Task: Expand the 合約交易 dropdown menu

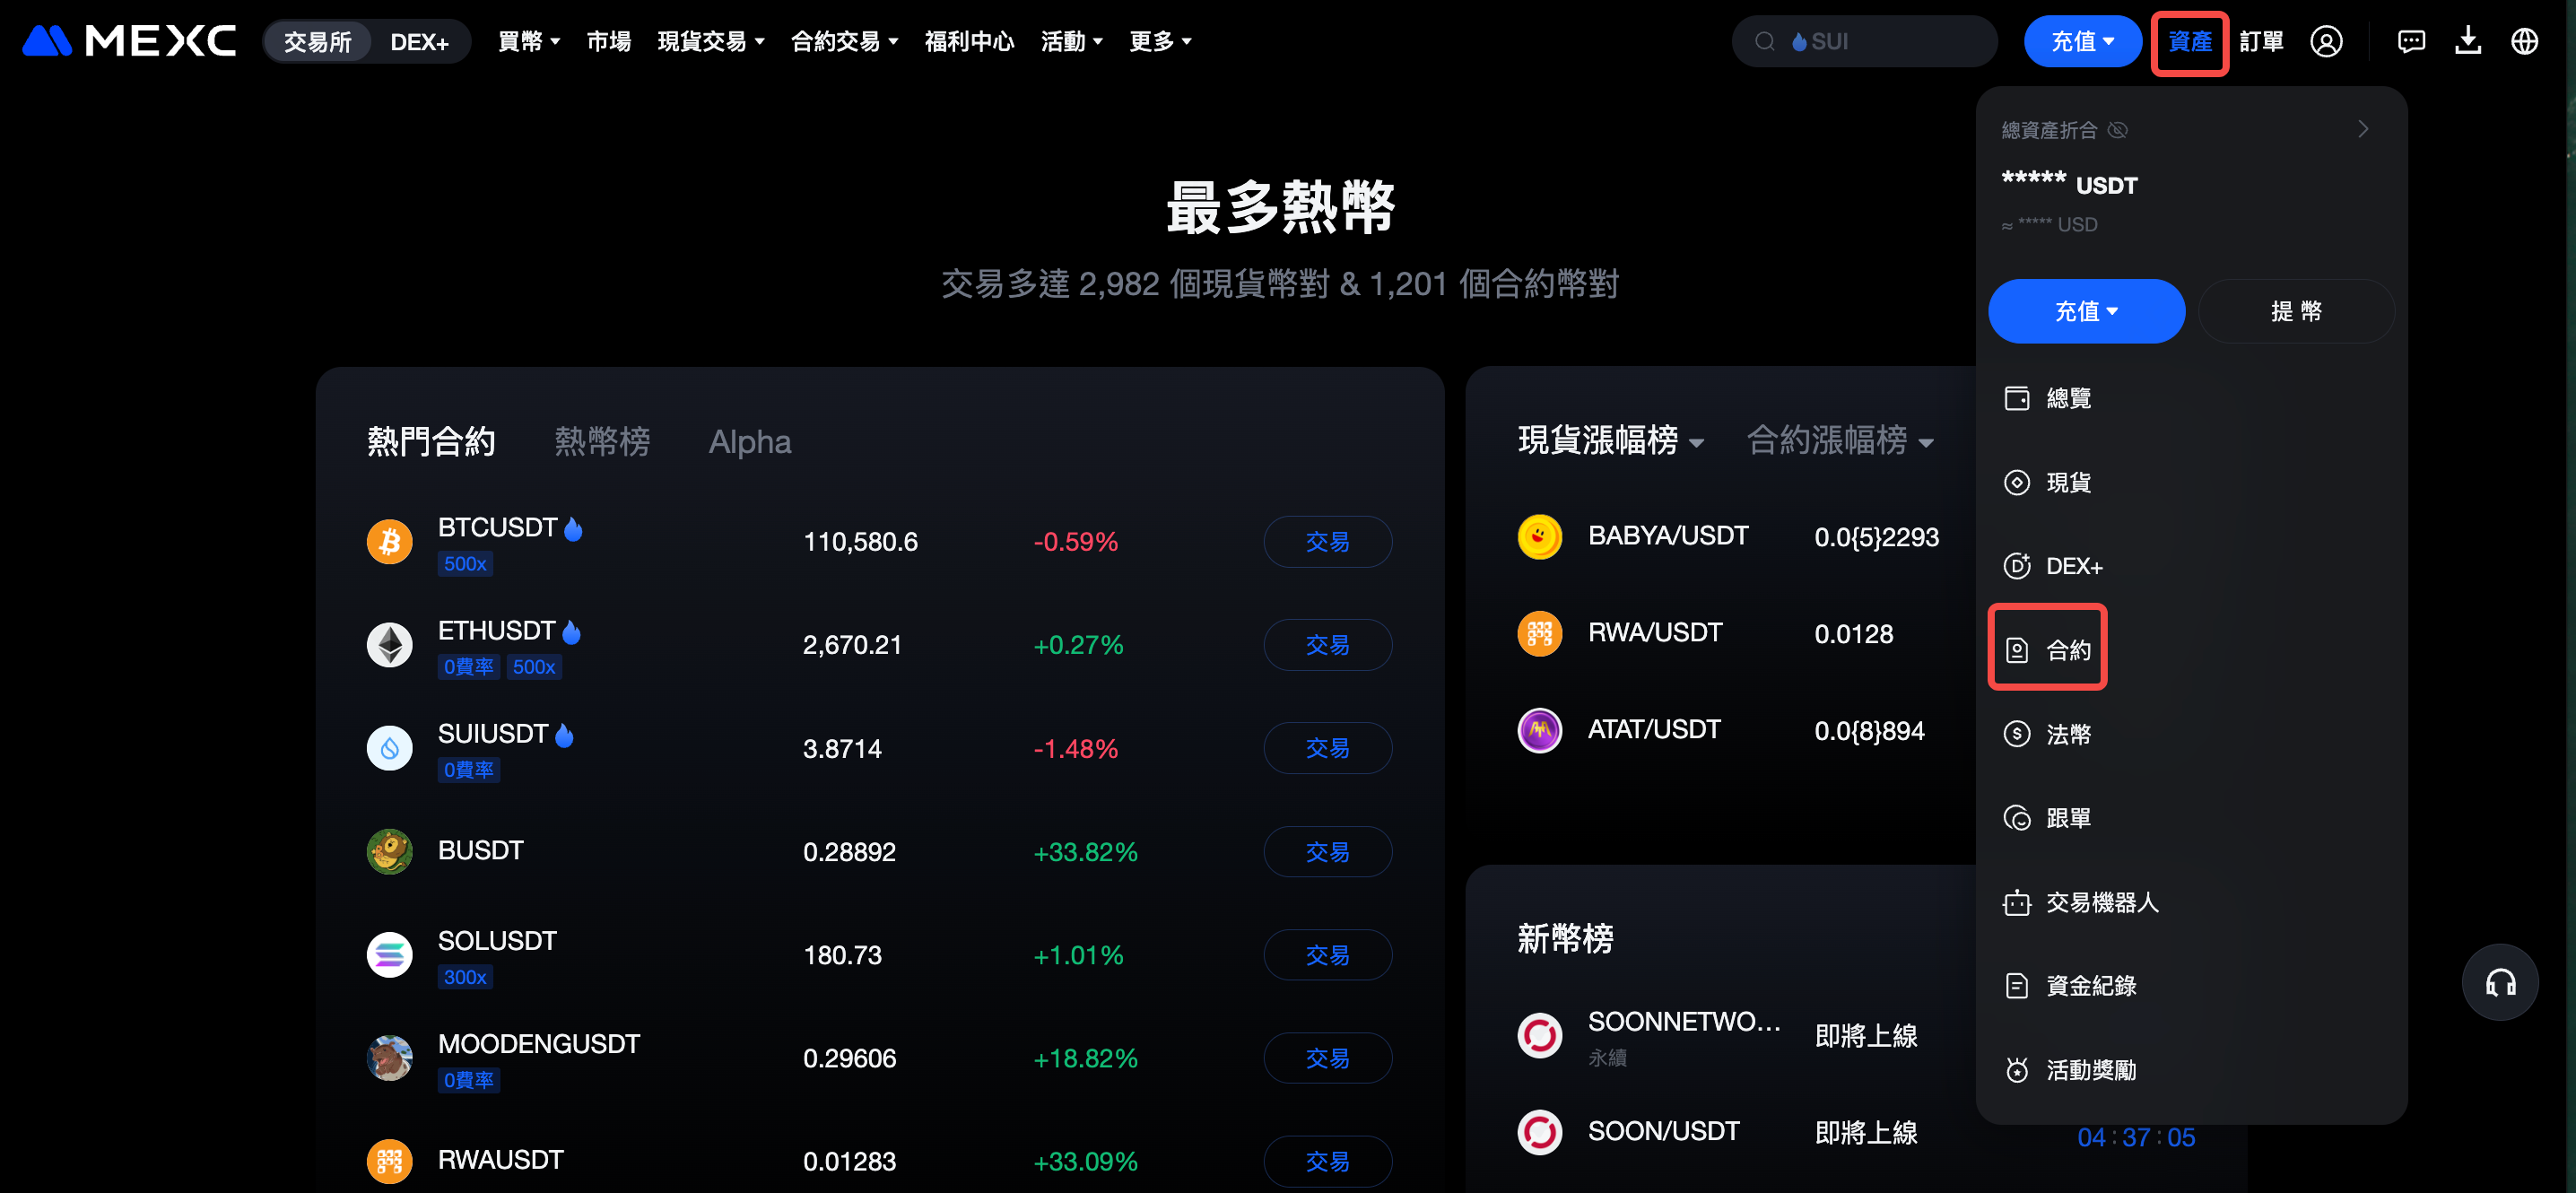Action: pos(845,41)
